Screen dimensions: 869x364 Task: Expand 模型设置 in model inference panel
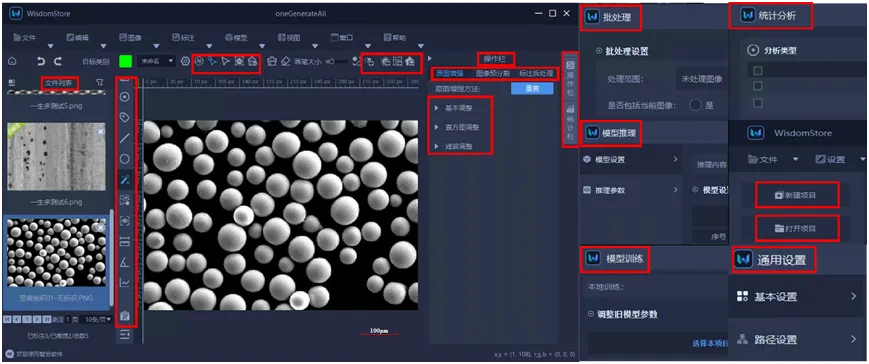tap(630, 160)
